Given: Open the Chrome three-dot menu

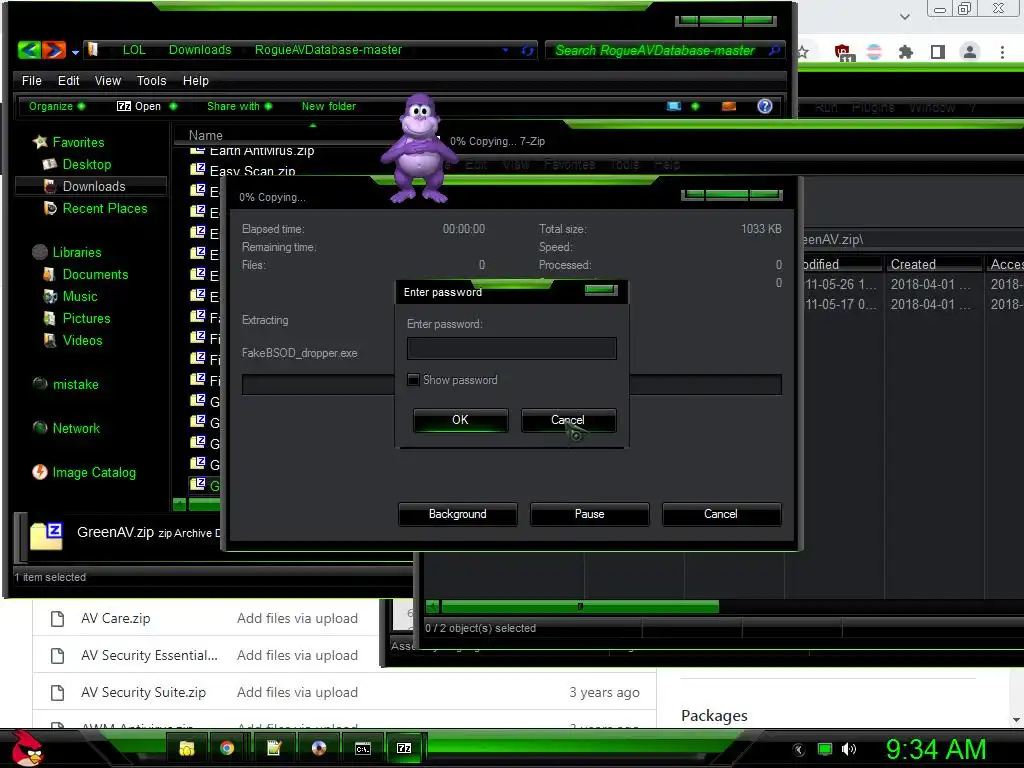Looking at the screenshot, I should pyautogui.click(x=1002, y=52).
